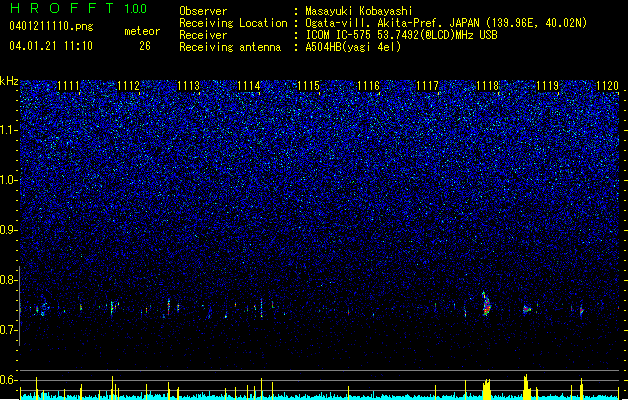Click the 1116 time marker
629x400 pixels.
point(368,86)
